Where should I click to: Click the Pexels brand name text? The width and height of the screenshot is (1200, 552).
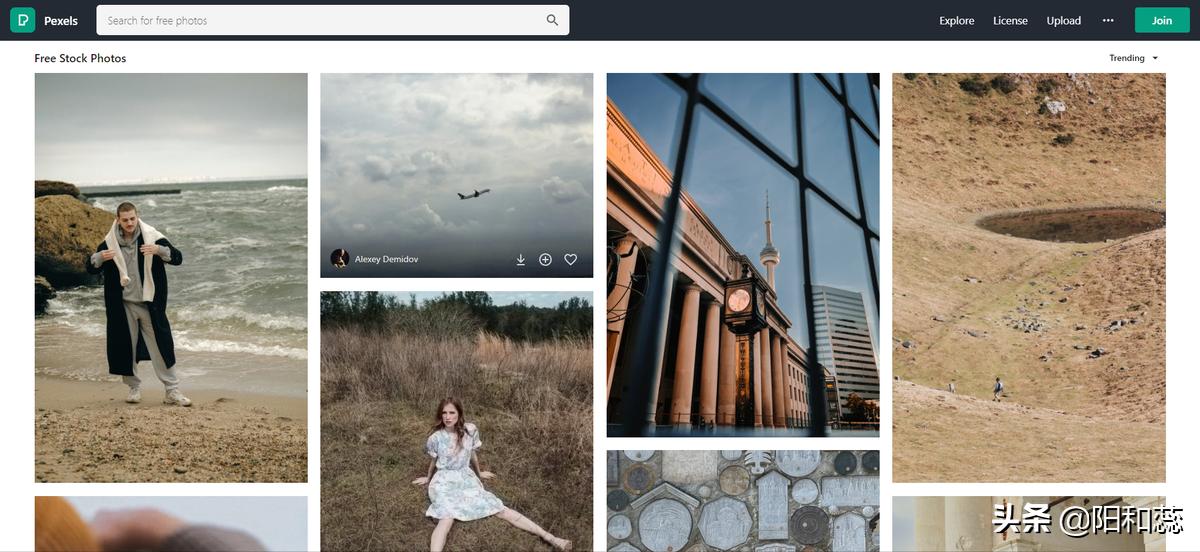61,20
